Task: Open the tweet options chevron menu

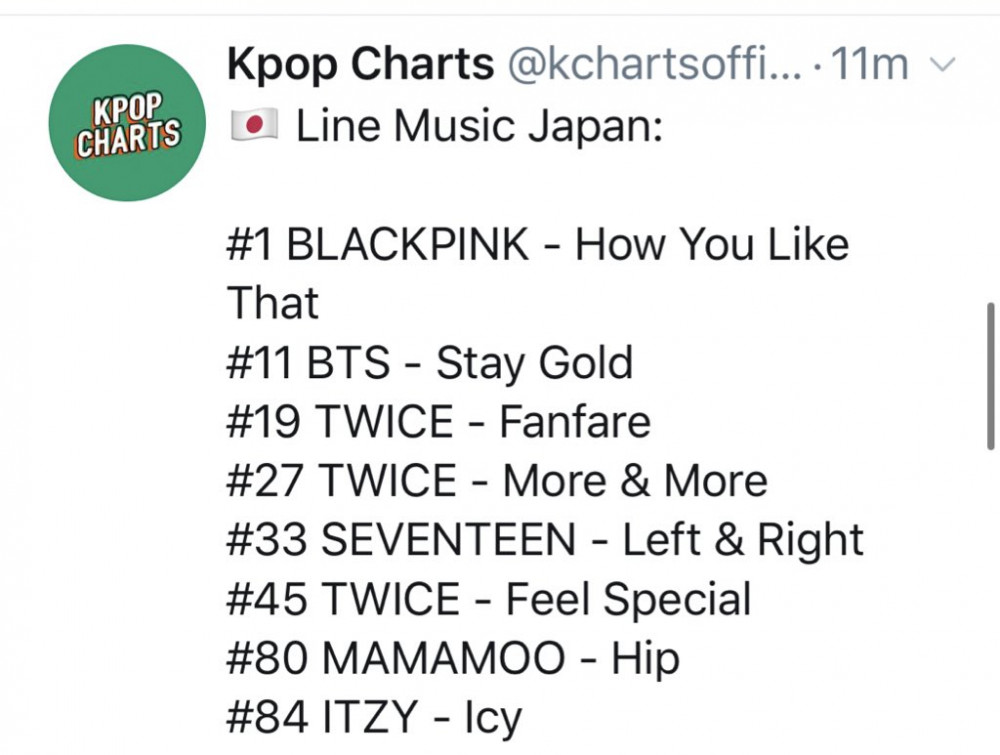Action: (x=943, y=64)
